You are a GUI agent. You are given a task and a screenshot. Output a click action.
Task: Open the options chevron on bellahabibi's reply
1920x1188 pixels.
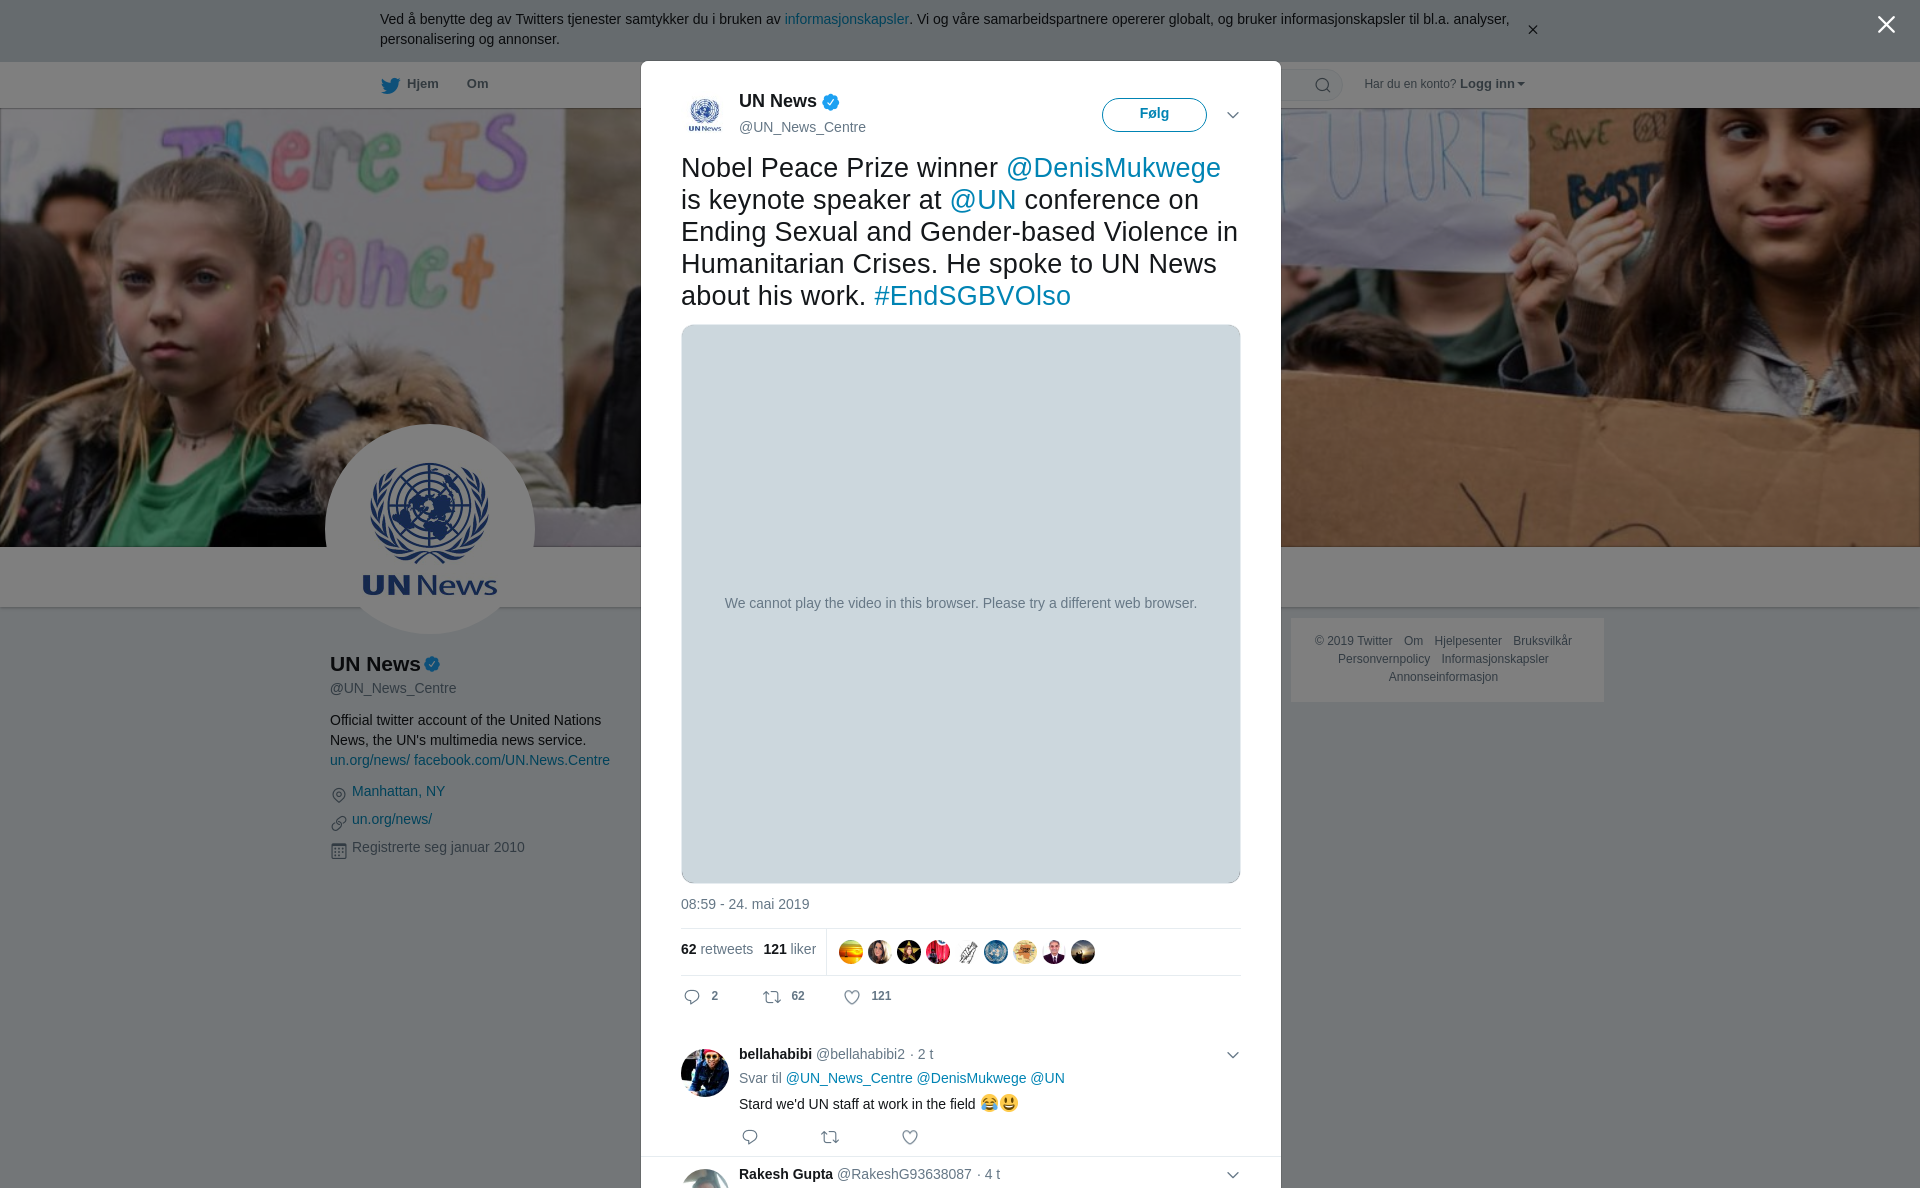(x=1233, y=1055)
